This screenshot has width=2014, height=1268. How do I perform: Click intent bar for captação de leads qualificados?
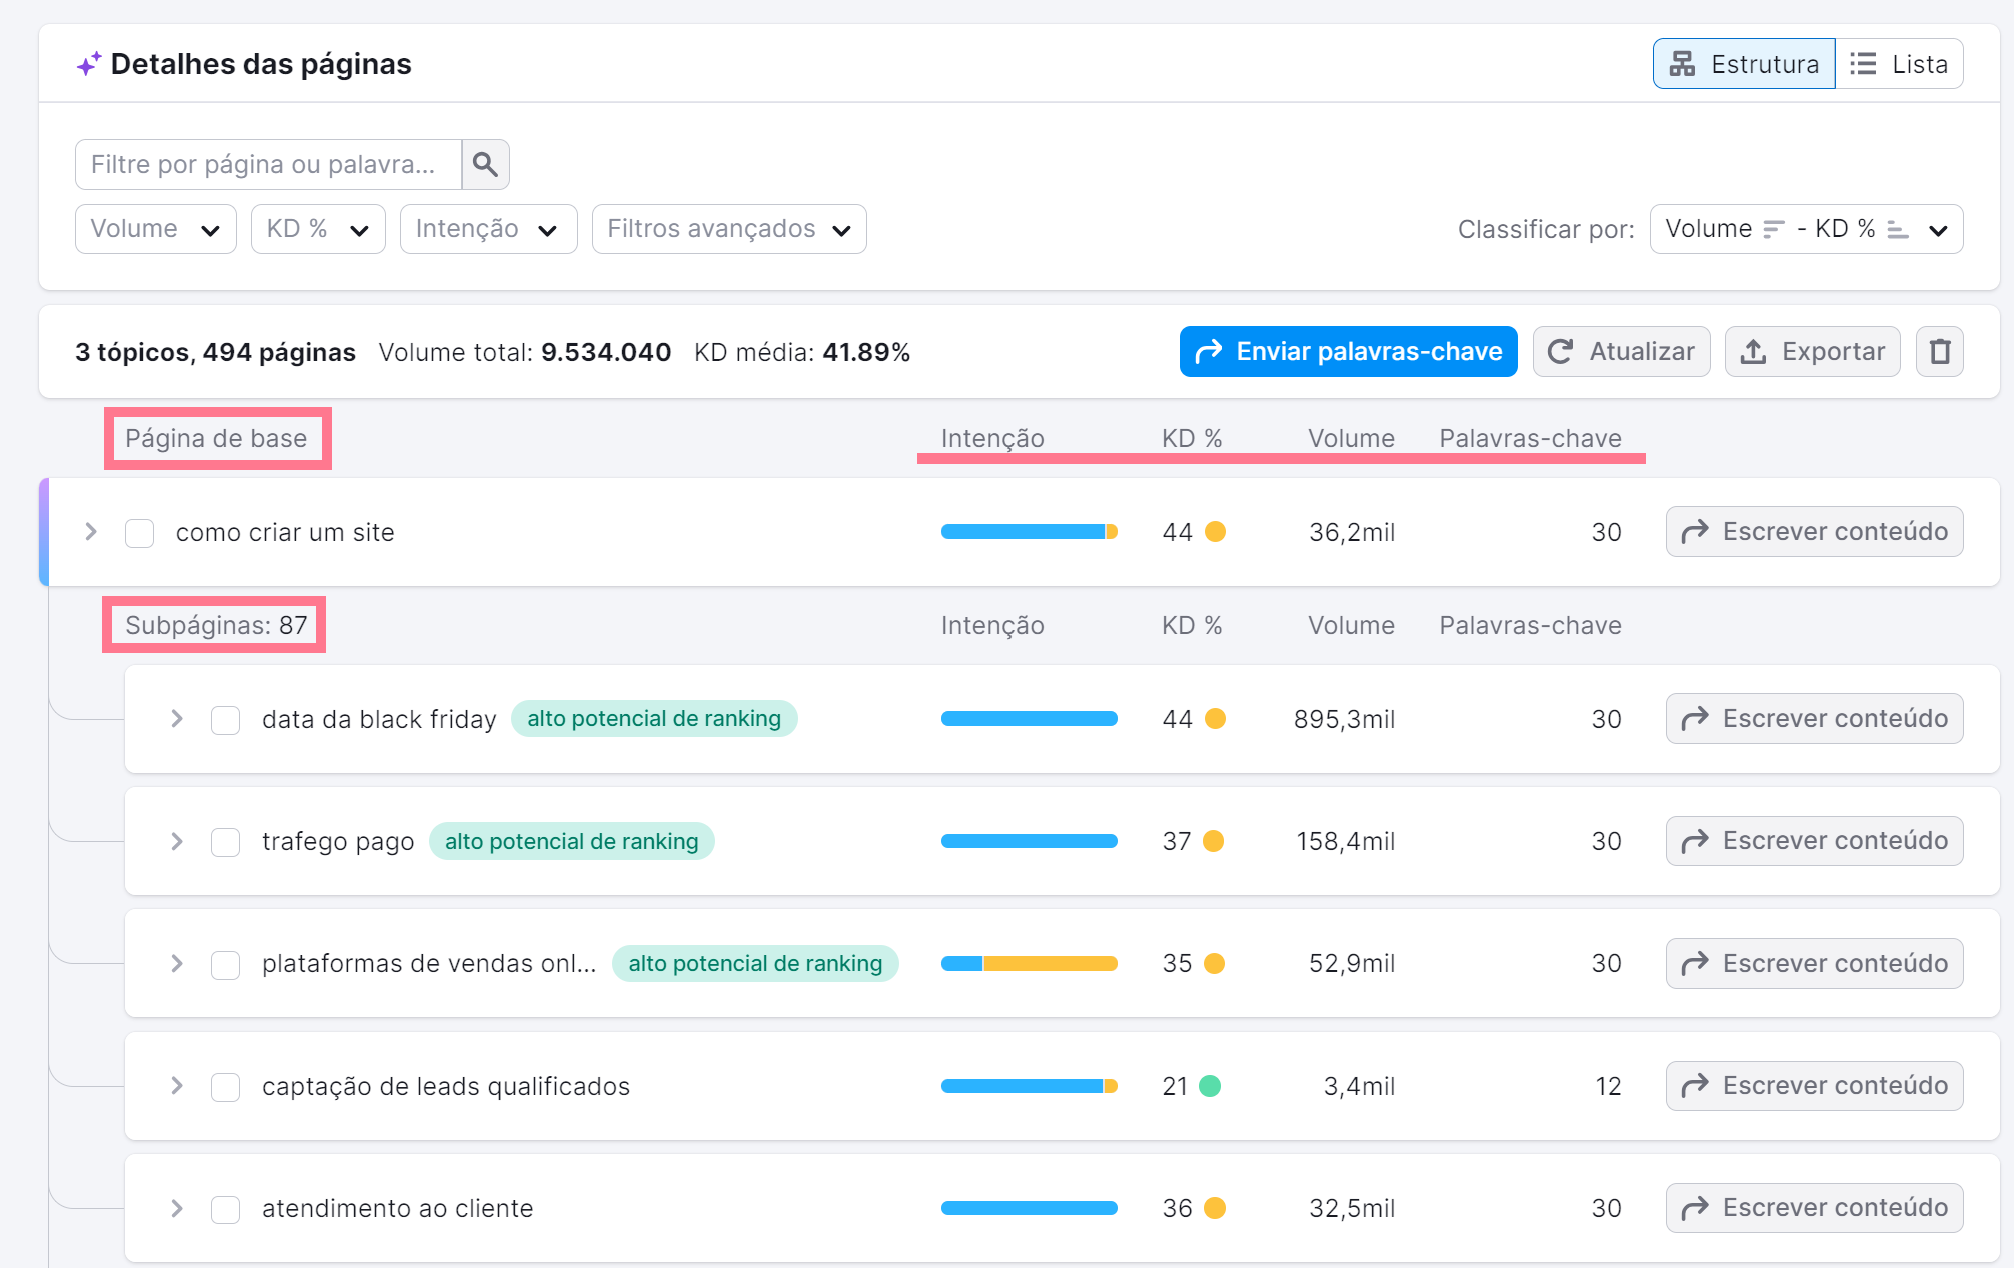1029,1086
